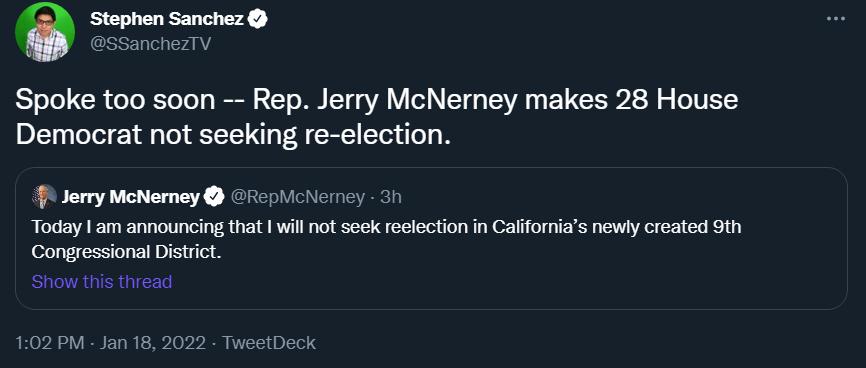
Task: Open the @RepMcNerney handle
Action: tap(298, 197)
